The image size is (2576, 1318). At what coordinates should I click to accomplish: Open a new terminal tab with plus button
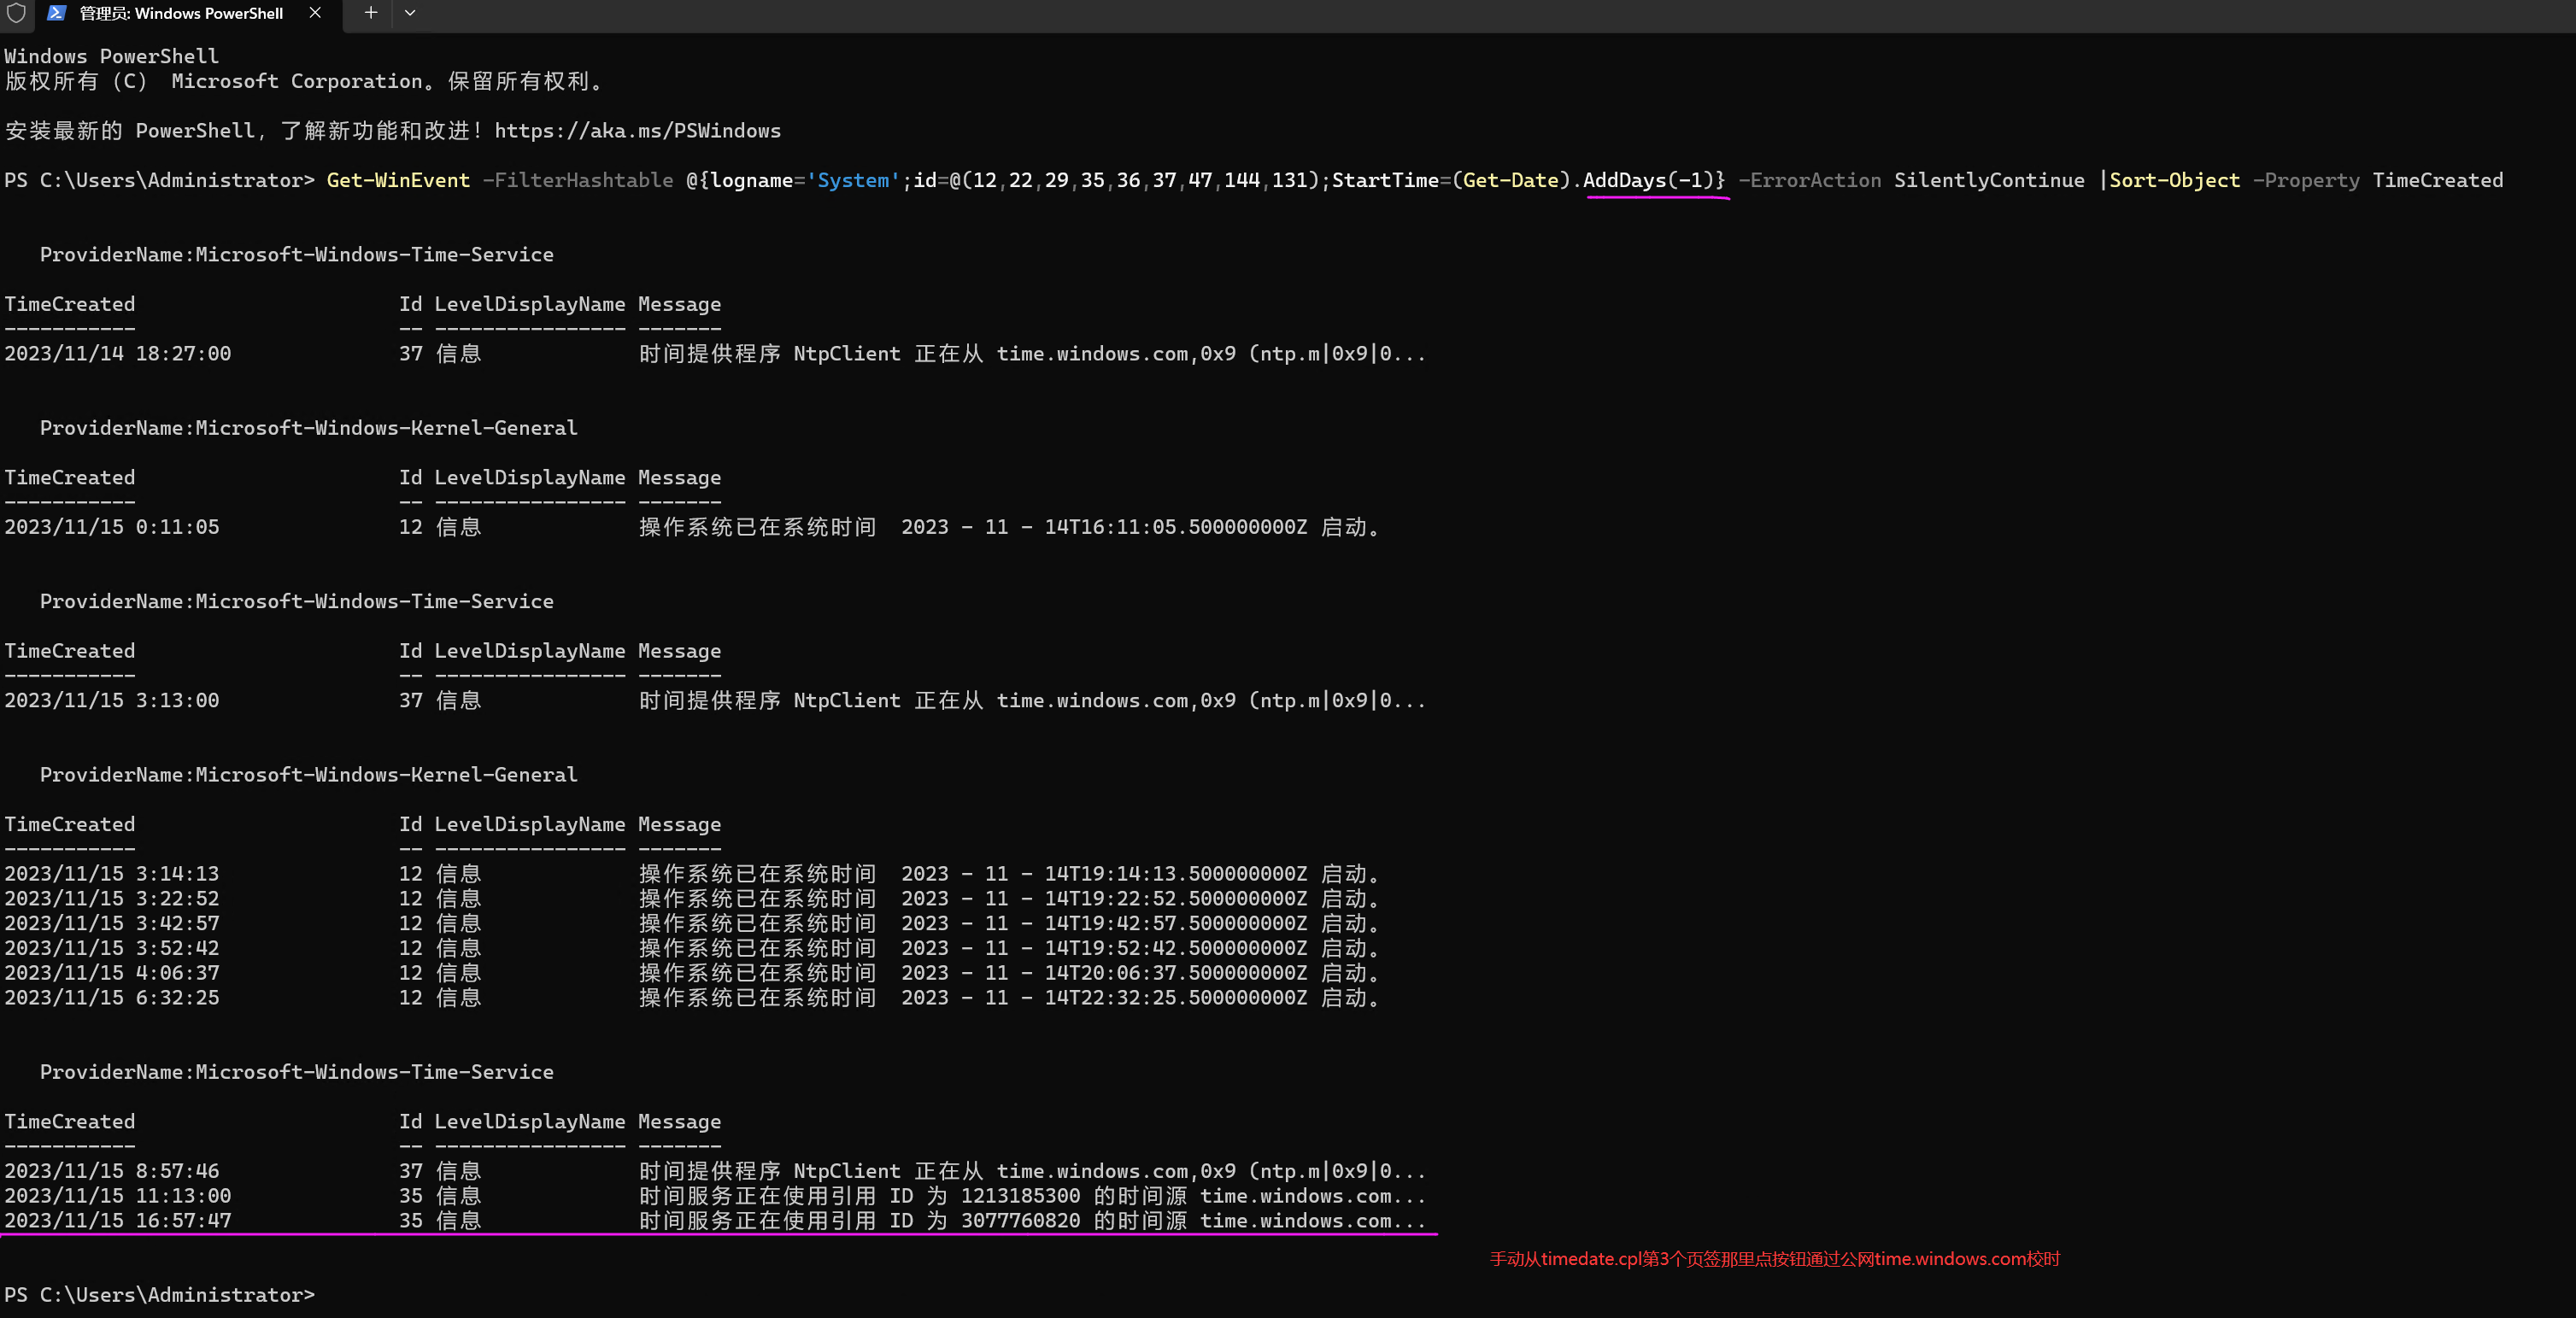pyautogui.click(x=370, y=13)
